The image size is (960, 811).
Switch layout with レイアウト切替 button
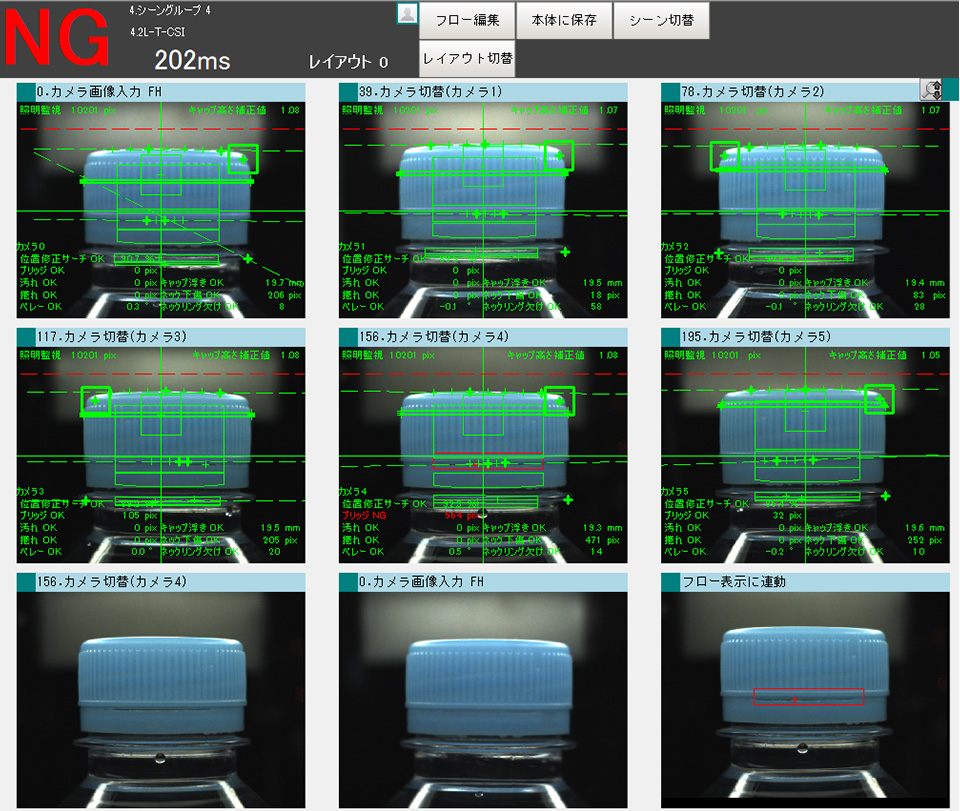[x=467, y=59]
